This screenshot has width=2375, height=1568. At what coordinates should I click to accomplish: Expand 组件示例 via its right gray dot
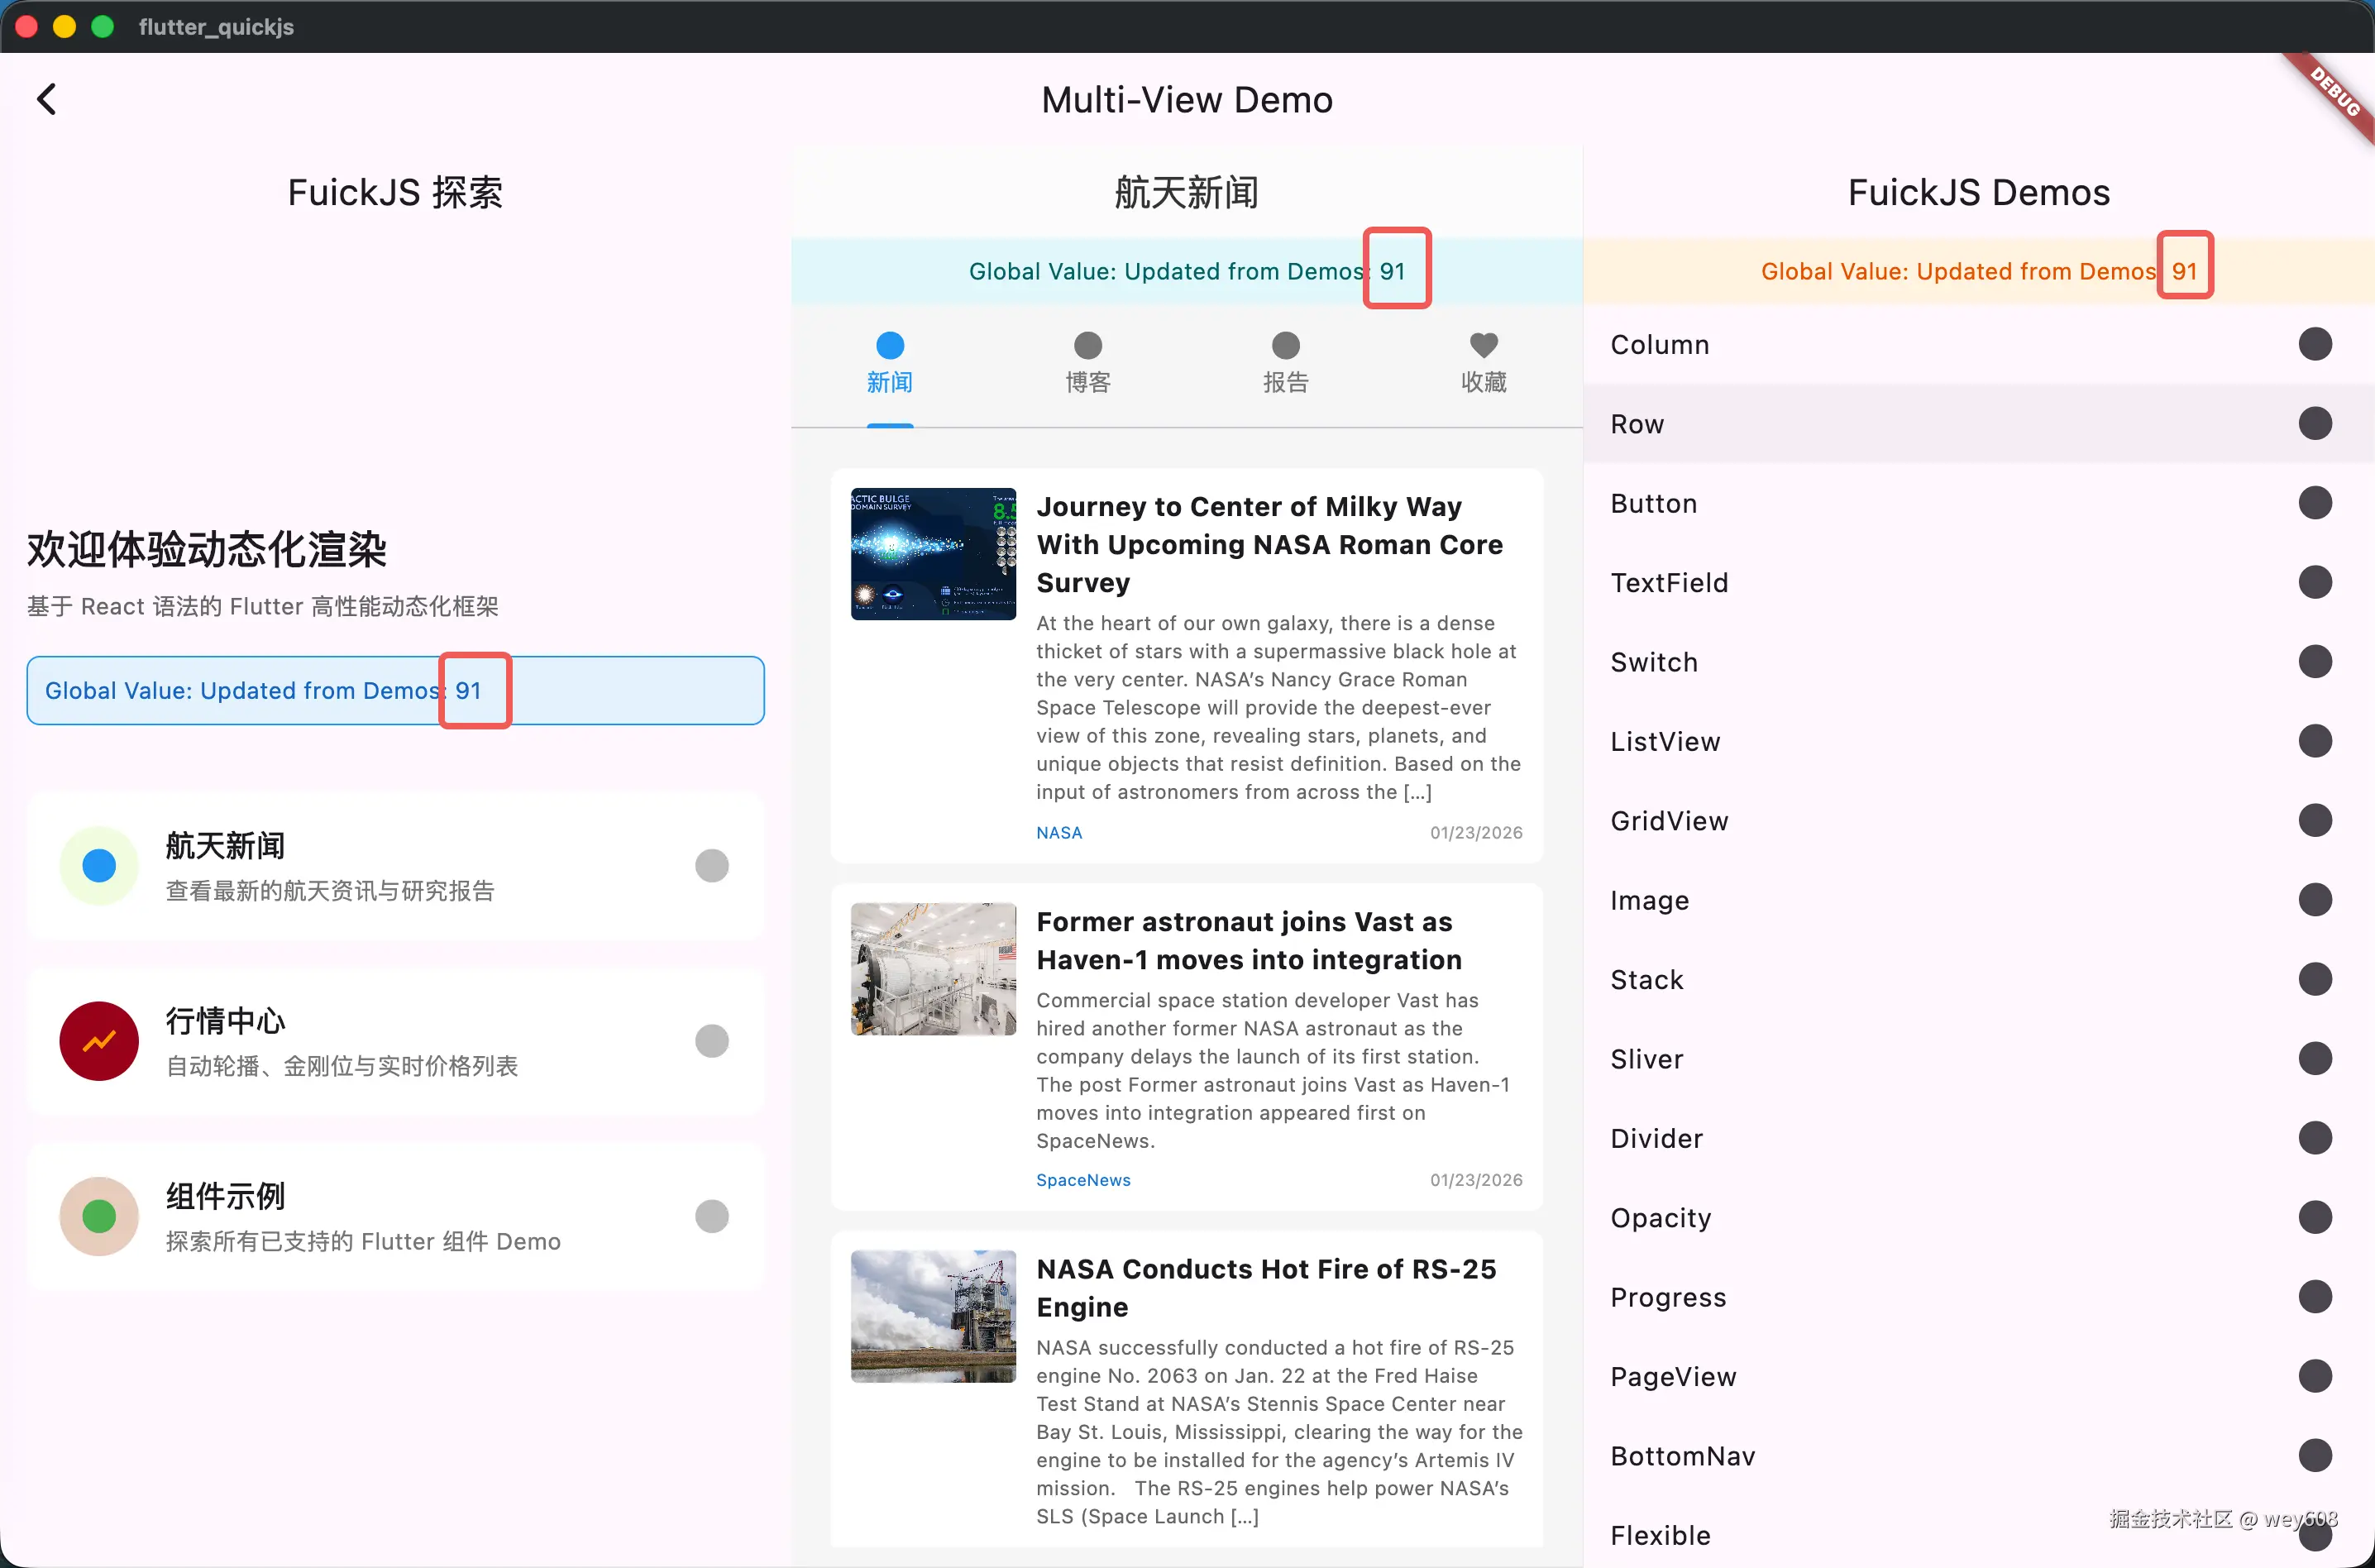711,1216
